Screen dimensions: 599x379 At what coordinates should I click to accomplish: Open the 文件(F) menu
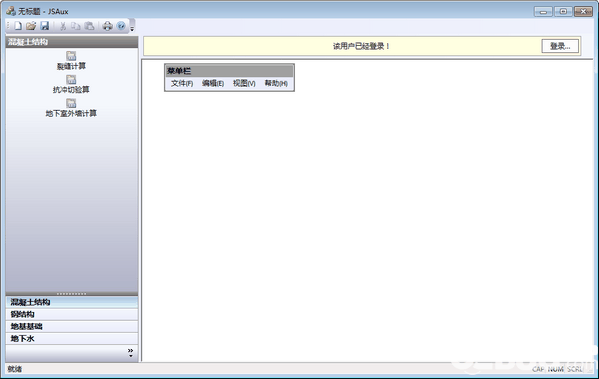pos(182,83)
